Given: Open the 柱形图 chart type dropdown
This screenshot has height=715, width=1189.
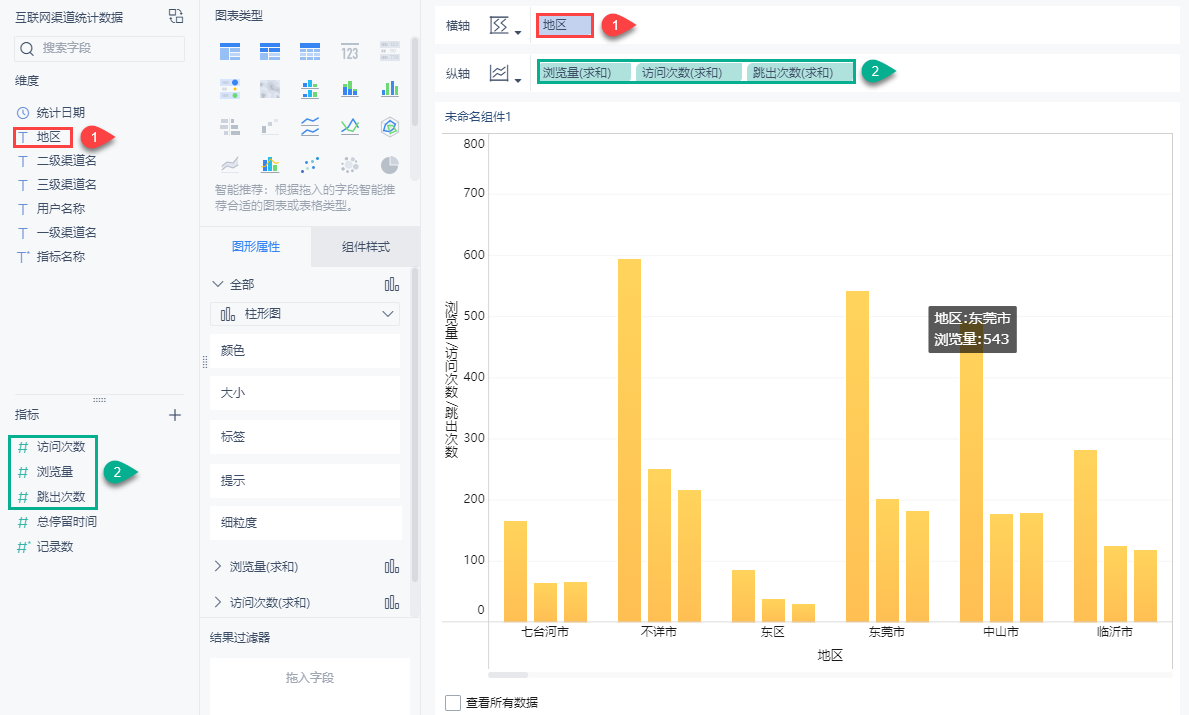Looking at the screenshot, I should point(305,314).
